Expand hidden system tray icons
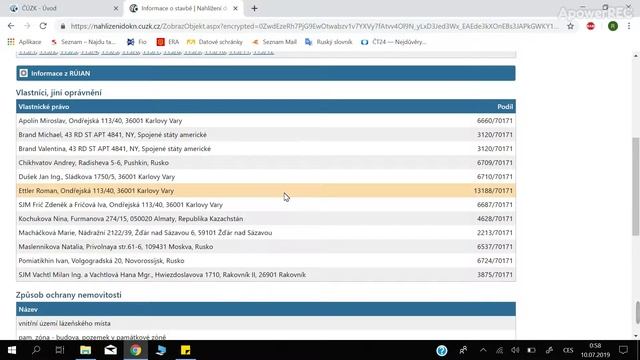The width and height of the screenshot is (640, 360). pyautogui.click(x=483, y=350)
